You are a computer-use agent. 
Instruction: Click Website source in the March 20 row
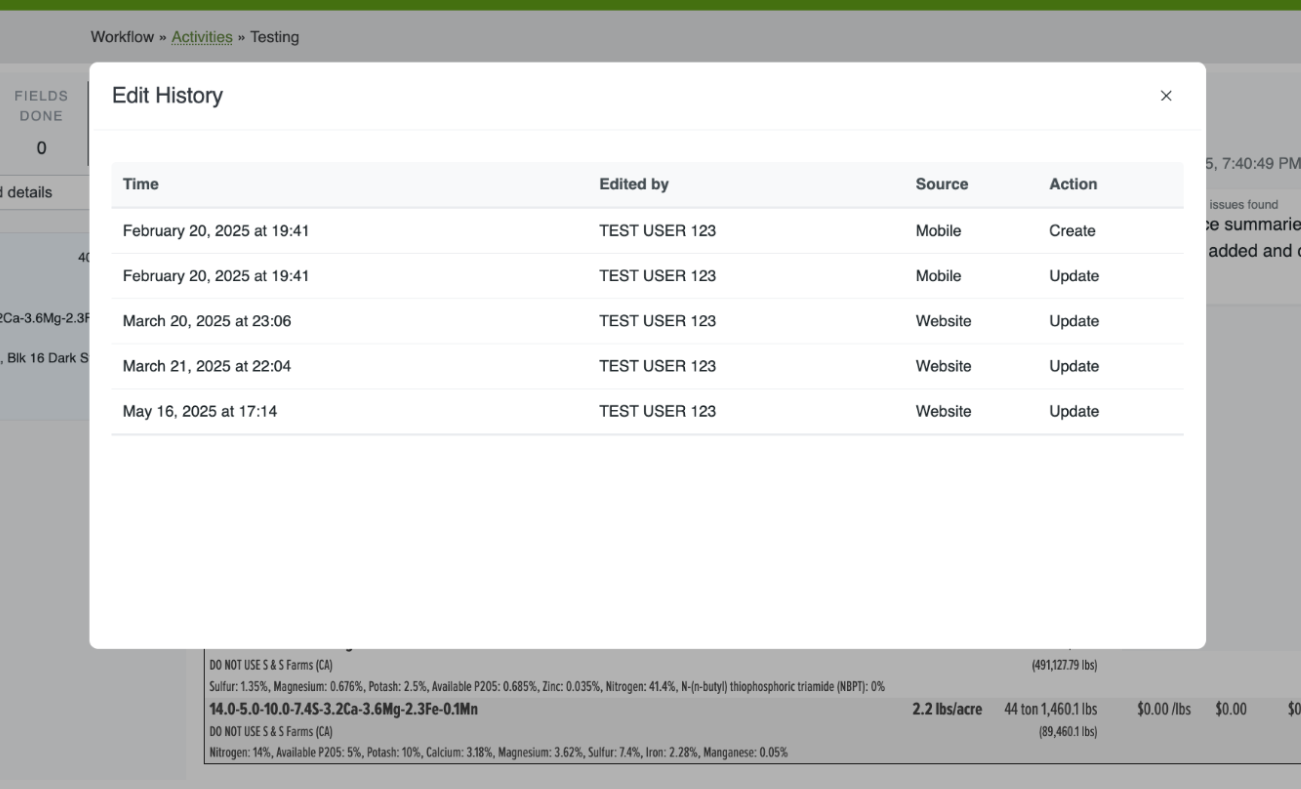click(x=943, y=321)
